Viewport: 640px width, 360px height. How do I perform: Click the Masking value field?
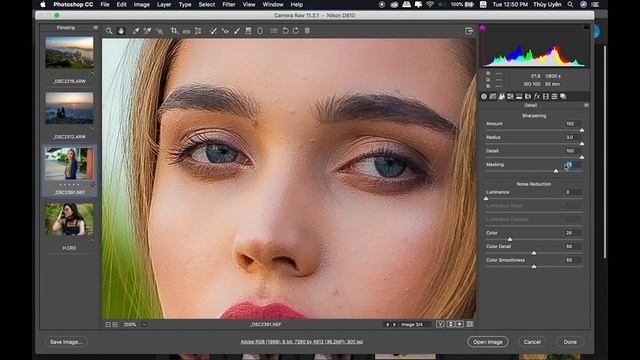573,164
